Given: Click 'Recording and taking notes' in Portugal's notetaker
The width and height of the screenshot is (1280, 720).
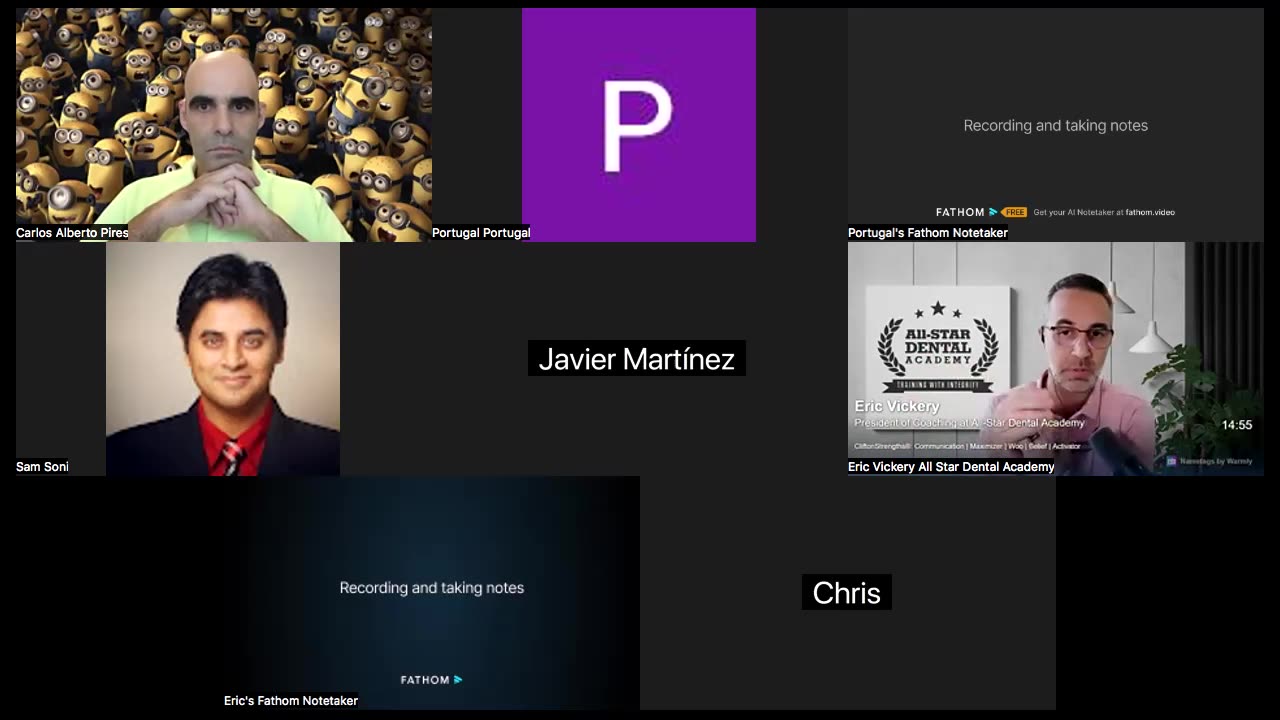Looking at the screenshot, I should coord(1056,125).
